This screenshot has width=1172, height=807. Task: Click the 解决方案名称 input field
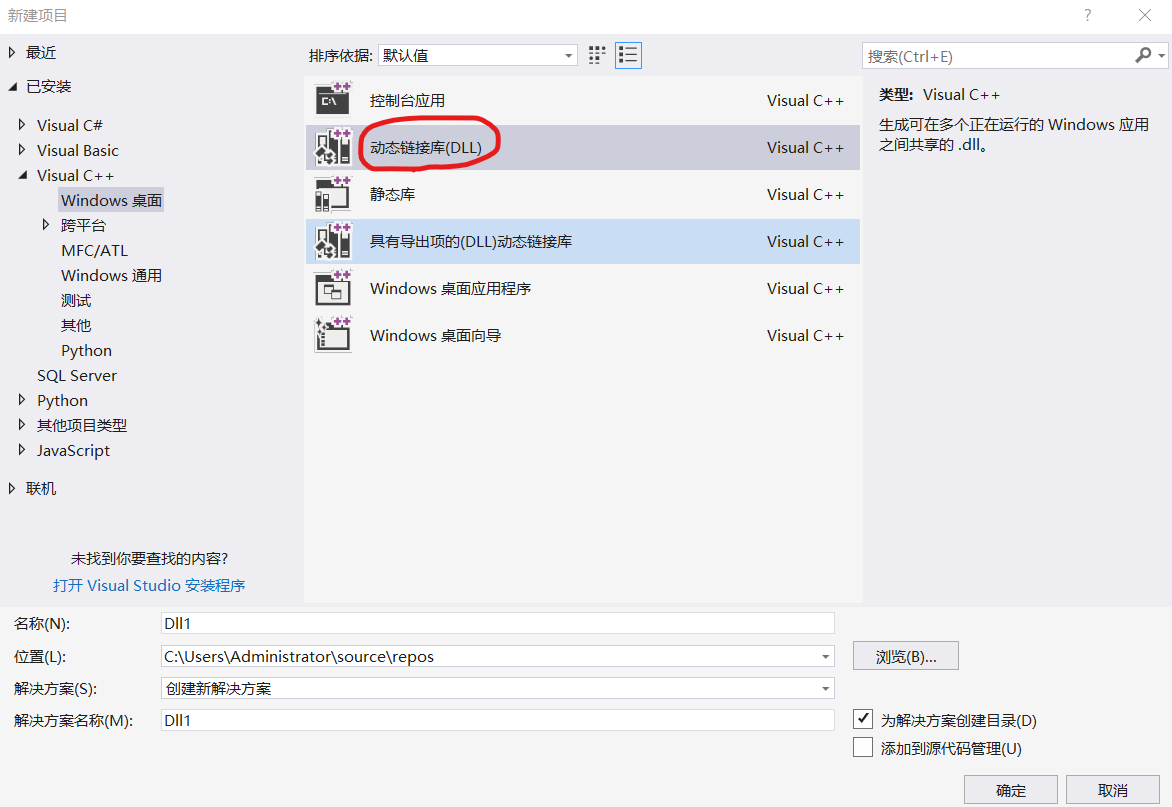[497, 720]
